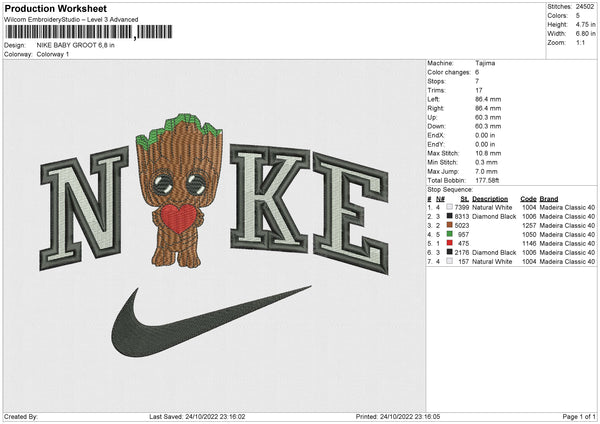Click the "Left:" measurement label

click(x=434, y=99)
